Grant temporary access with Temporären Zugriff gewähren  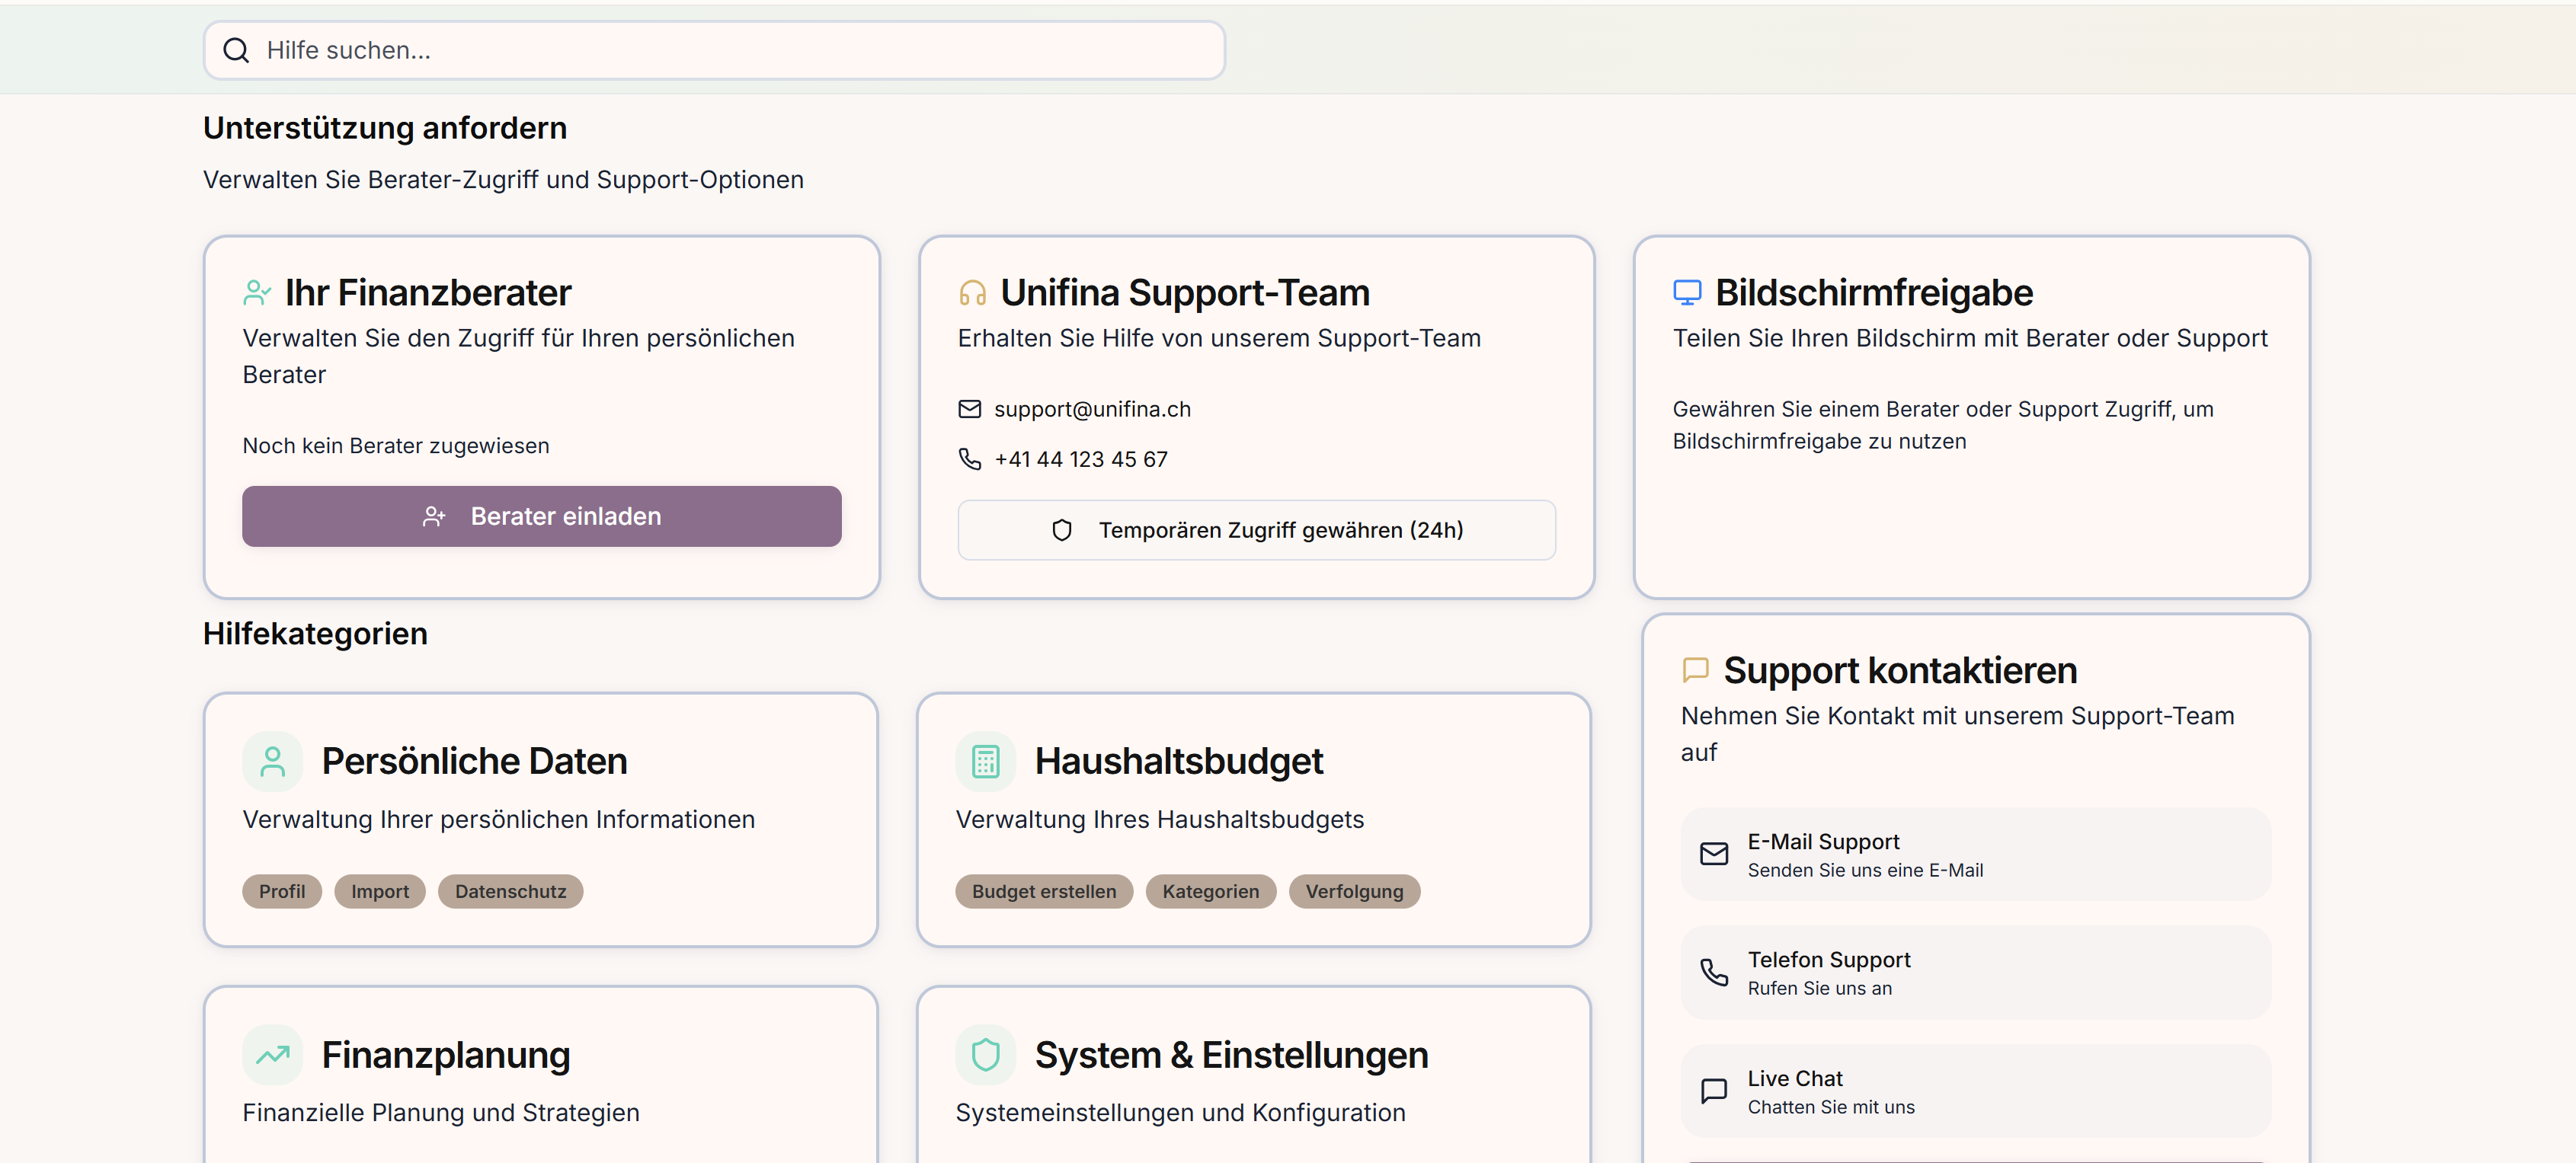click(x=1256, y=530)
